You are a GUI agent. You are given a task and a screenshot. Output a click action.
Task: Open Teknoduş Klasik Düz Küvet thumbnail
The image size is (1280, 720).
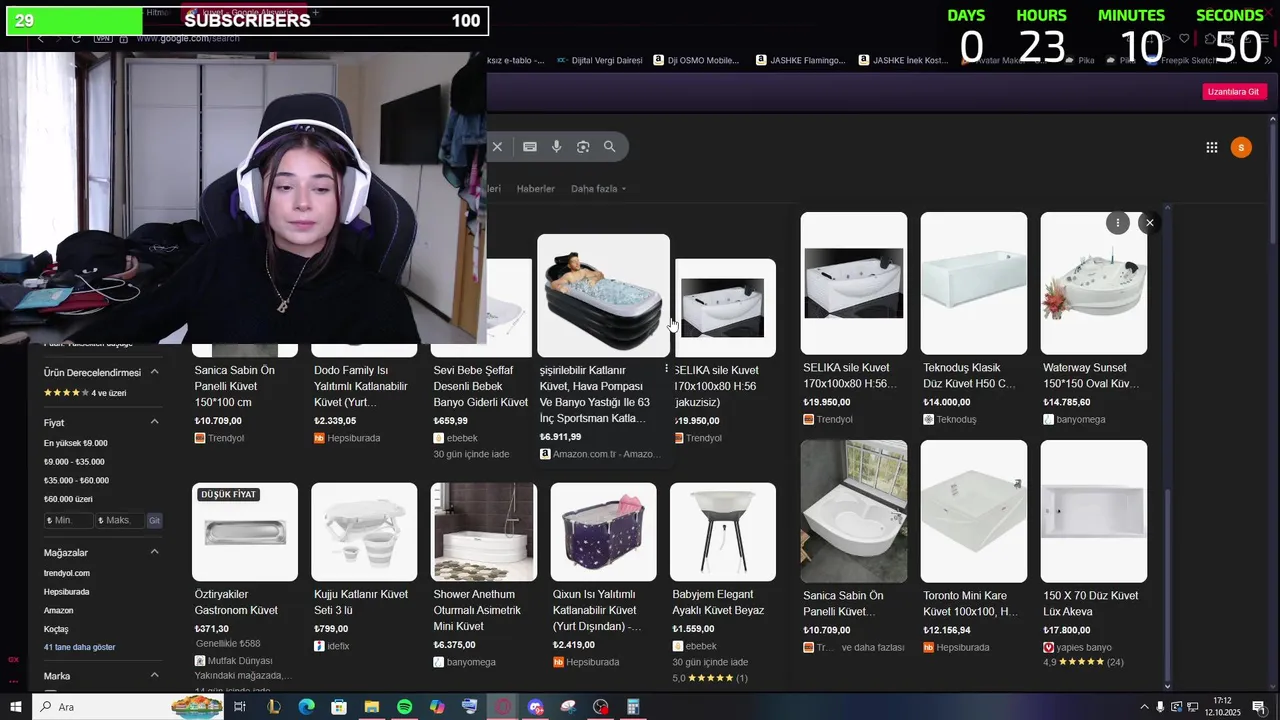974,283
